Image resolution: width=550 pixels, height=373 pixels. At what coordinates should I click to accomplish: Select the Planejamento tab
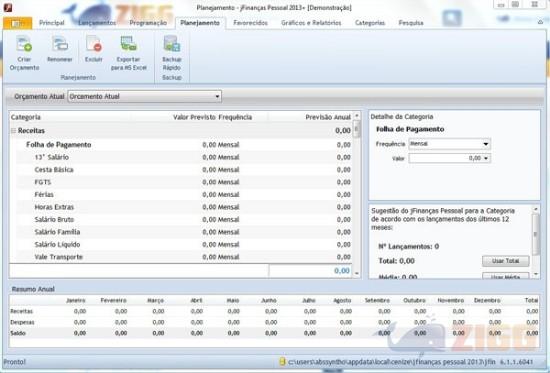coord(200,23)
